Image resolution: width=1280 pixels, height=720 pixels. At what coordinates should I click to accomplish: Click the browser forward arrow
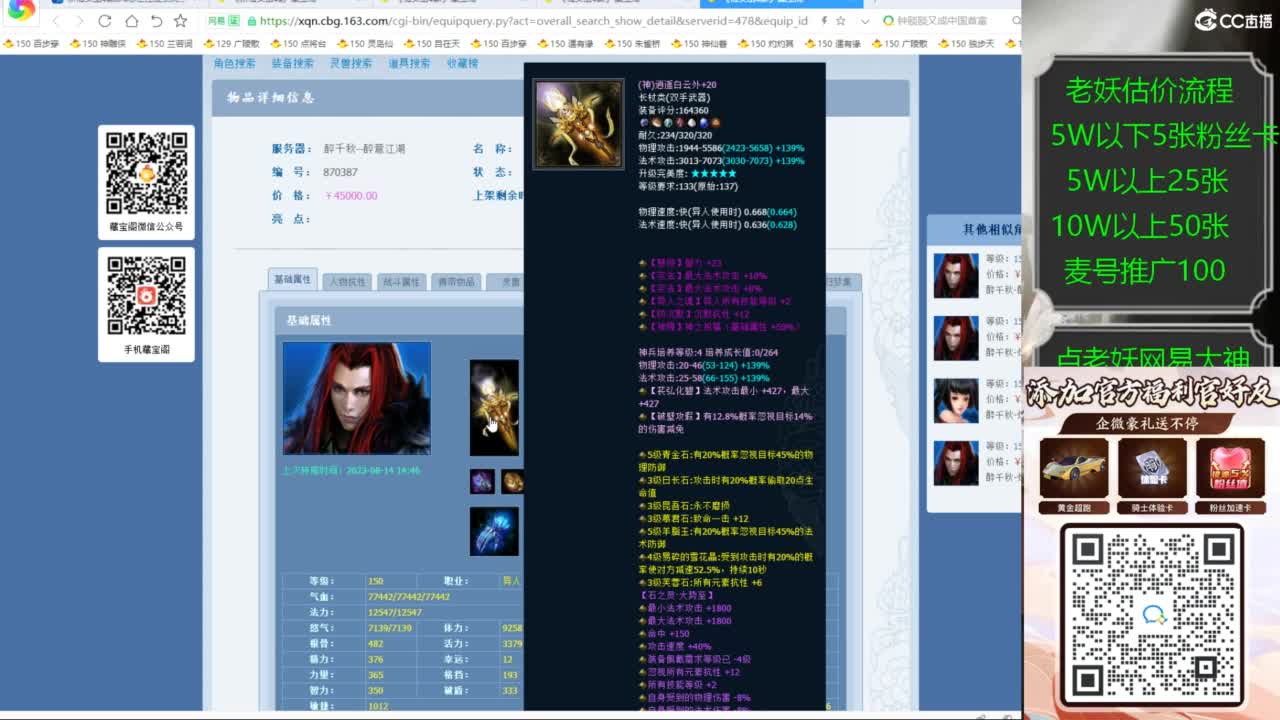[x=80, y=21]
